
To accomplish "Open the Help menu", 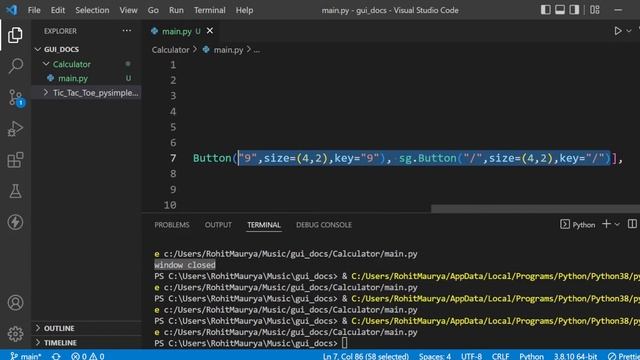I will [x=244, y=10].
